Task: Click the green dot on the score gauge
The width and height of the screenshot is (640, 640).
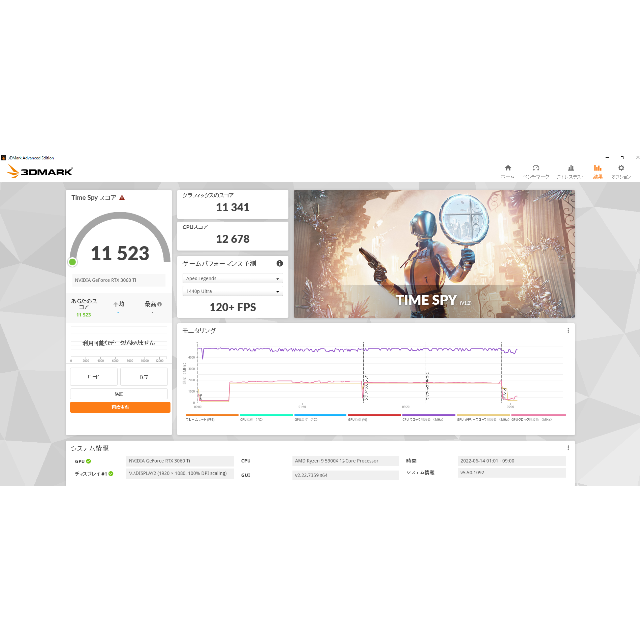Action: point(73,262)
